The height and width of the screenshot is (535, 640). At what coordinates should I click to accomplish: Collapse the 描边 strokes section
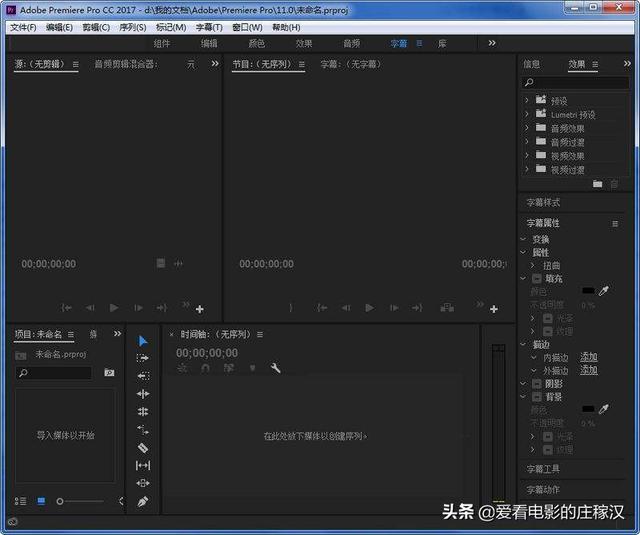tap(523, 344)
